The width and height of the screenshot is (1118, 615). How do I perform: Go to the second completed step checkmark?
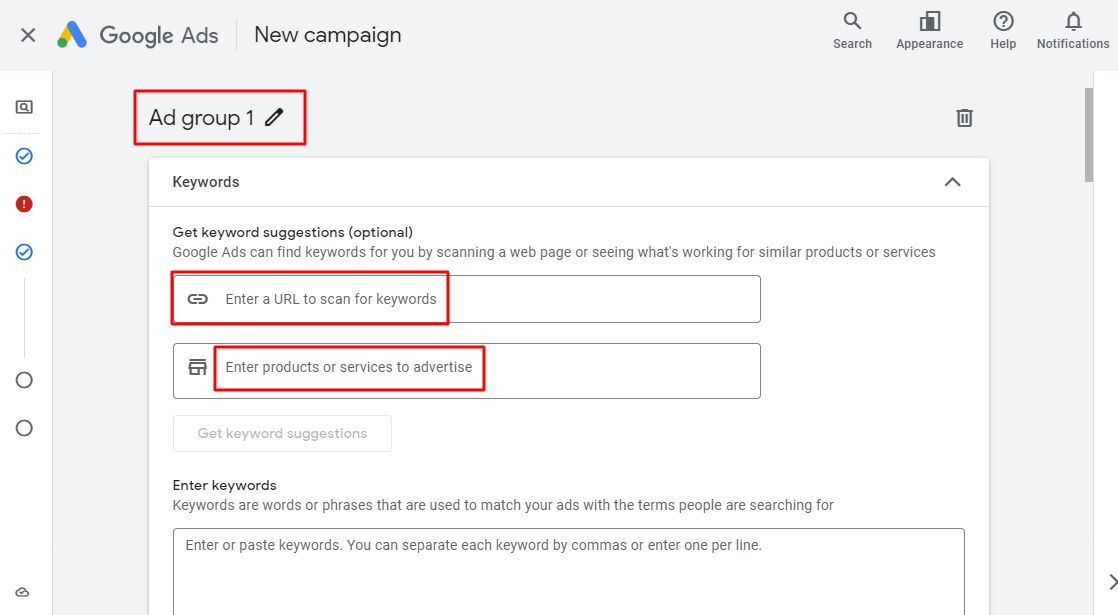click(24, 252)
